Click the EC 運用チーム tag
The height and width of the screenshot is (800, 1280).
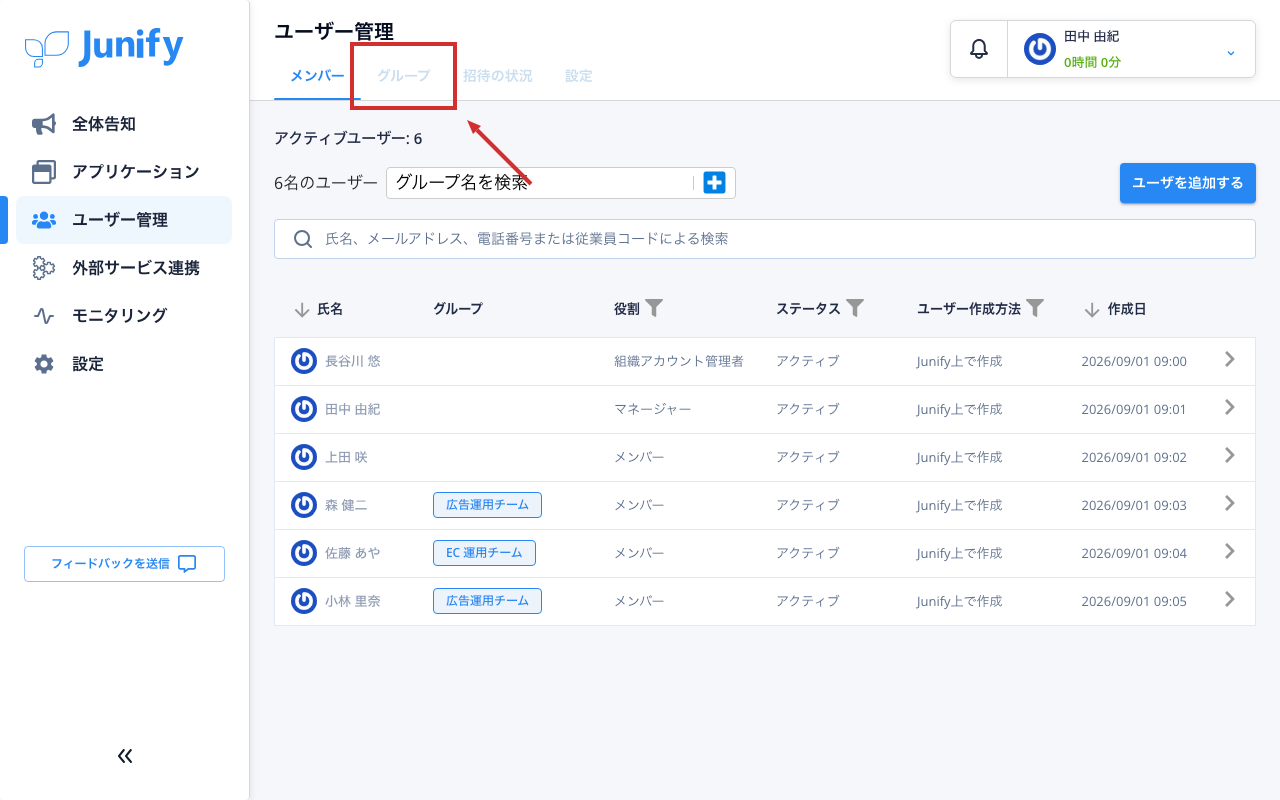[484, 553]
